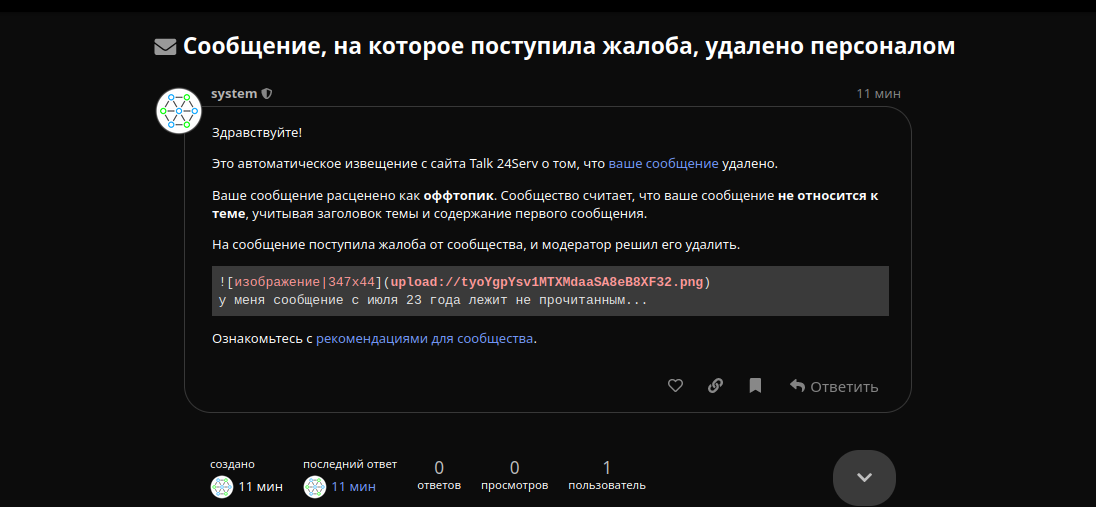Open "рекомендациями для сообщества" guidelines link
The image size is (1096, 507).
[x=424, y=339]
